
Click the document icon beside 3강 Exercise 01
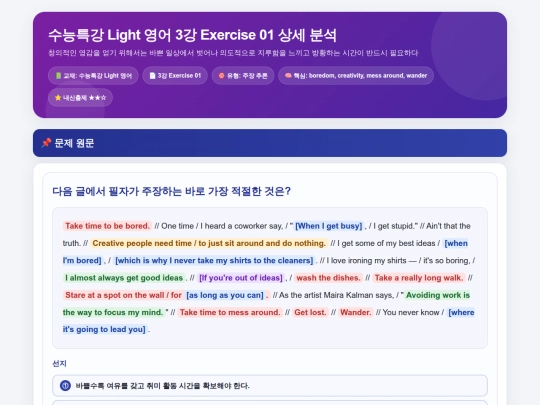(x=152, y=76)
